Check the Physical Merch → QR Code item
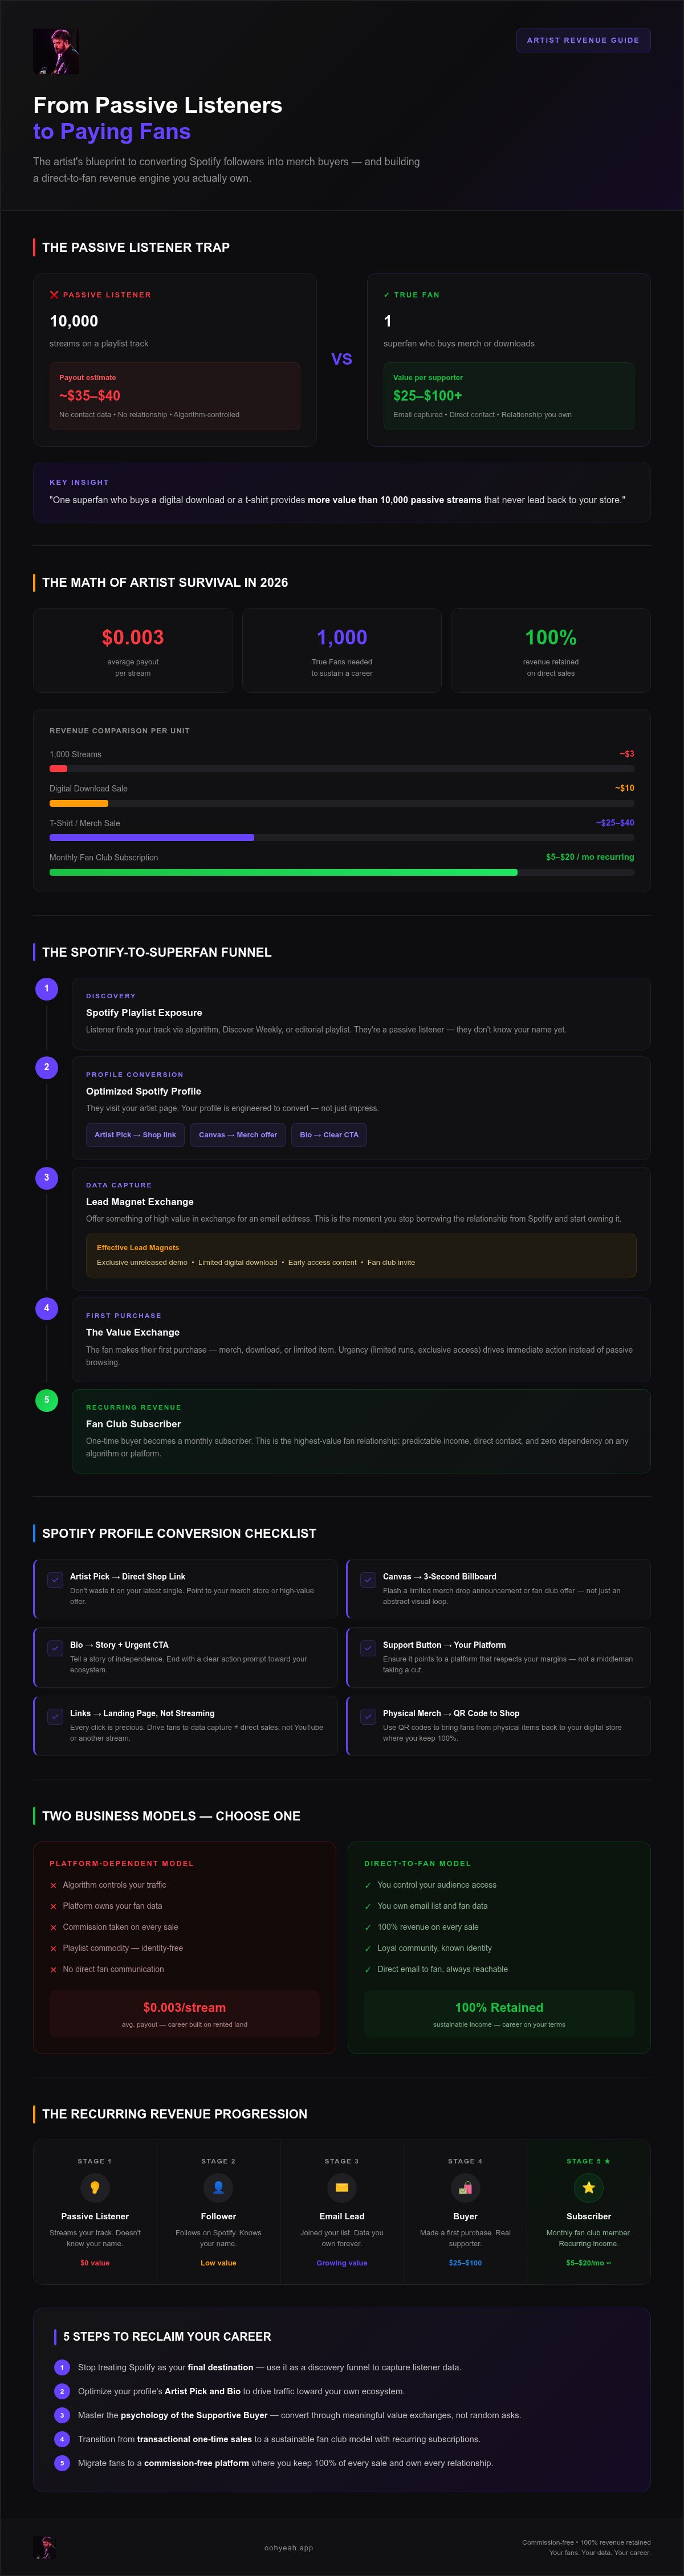 [368, 1716]
